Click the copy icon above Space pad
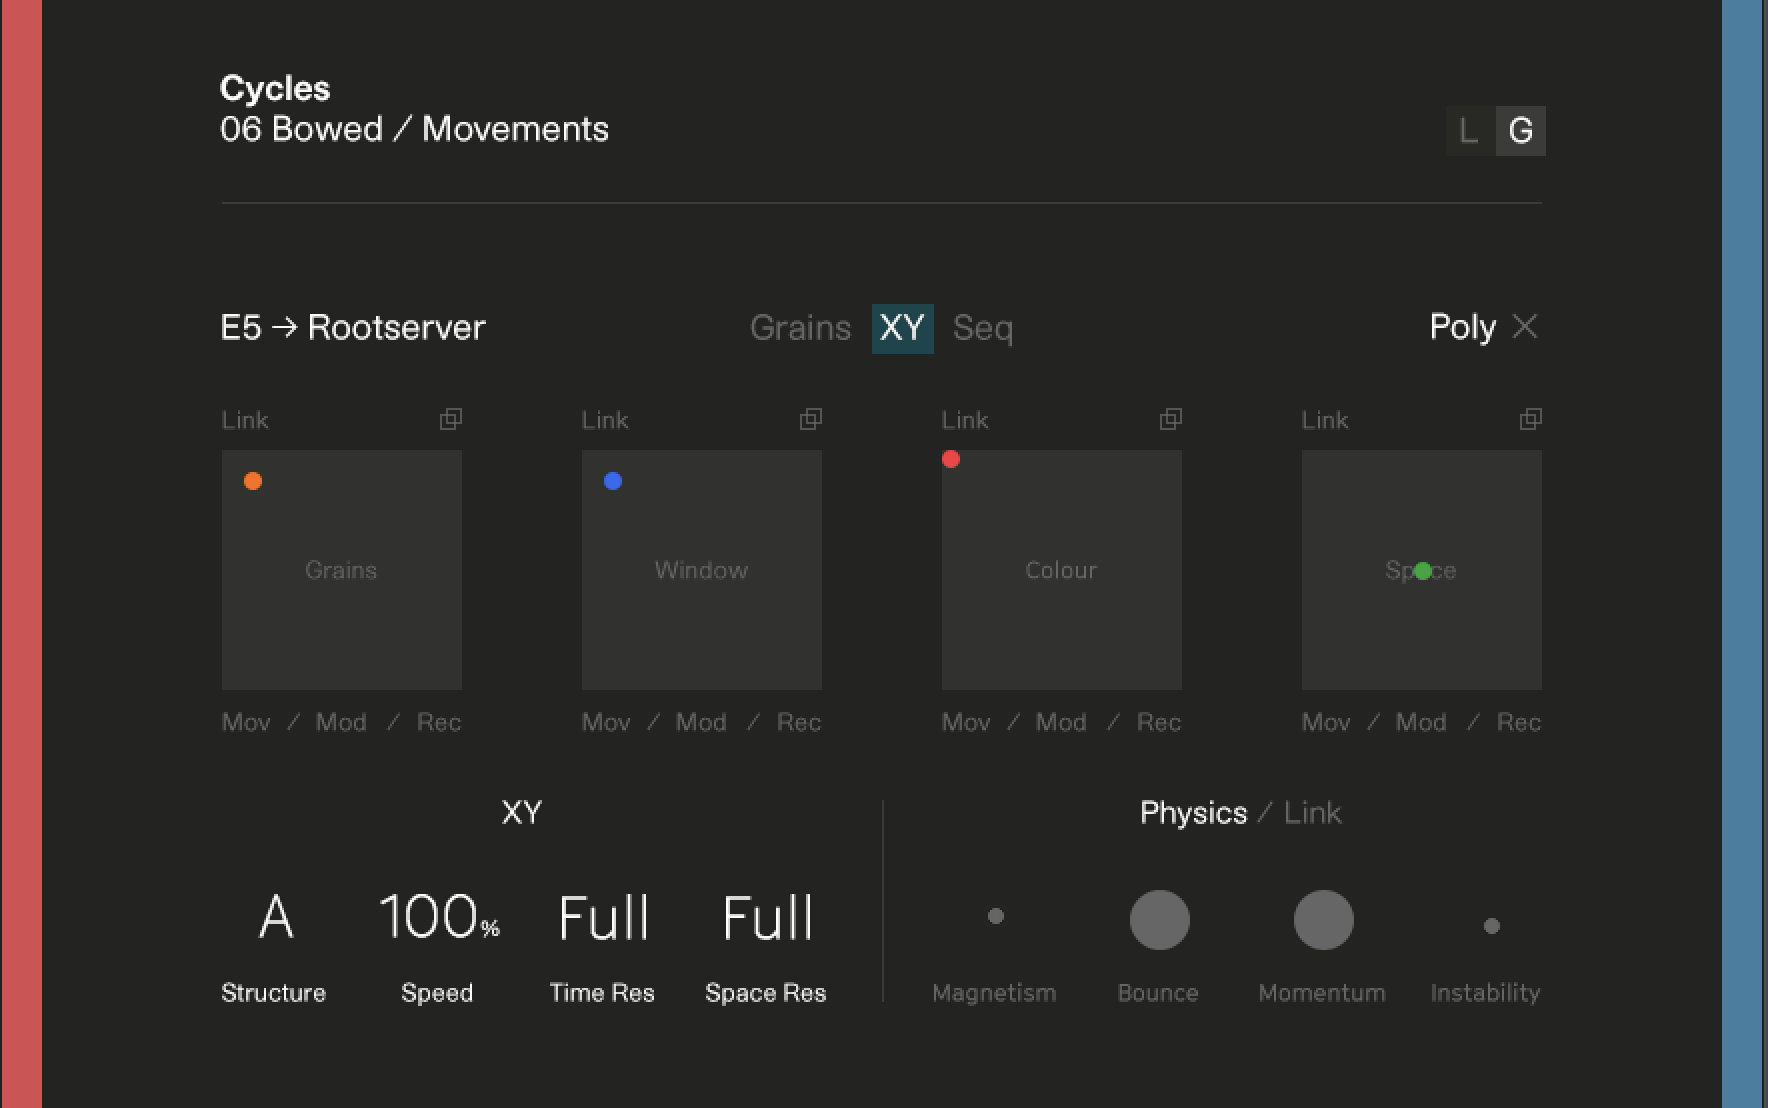Viewport: 1768px width, 1108px height. click(1531, 419)
